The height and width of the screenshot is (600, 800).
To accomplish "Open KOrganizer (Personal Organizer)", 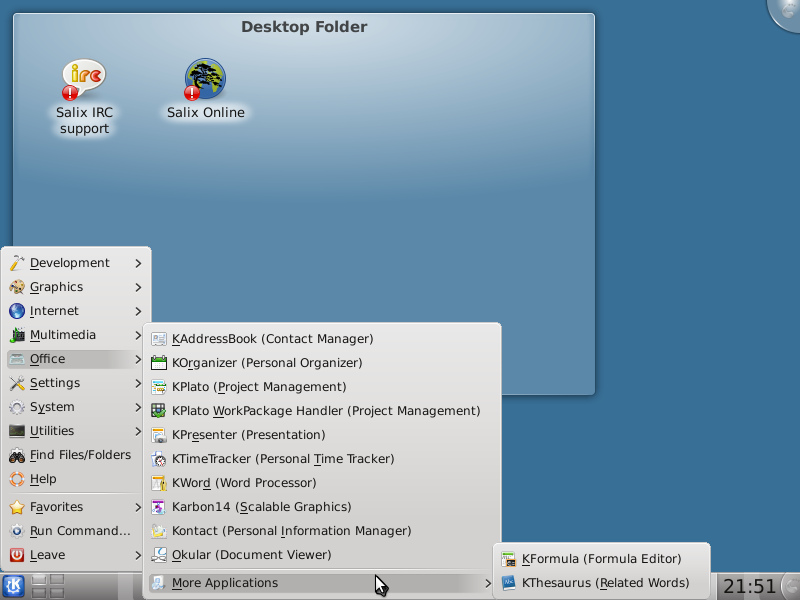I will [322, 363].
